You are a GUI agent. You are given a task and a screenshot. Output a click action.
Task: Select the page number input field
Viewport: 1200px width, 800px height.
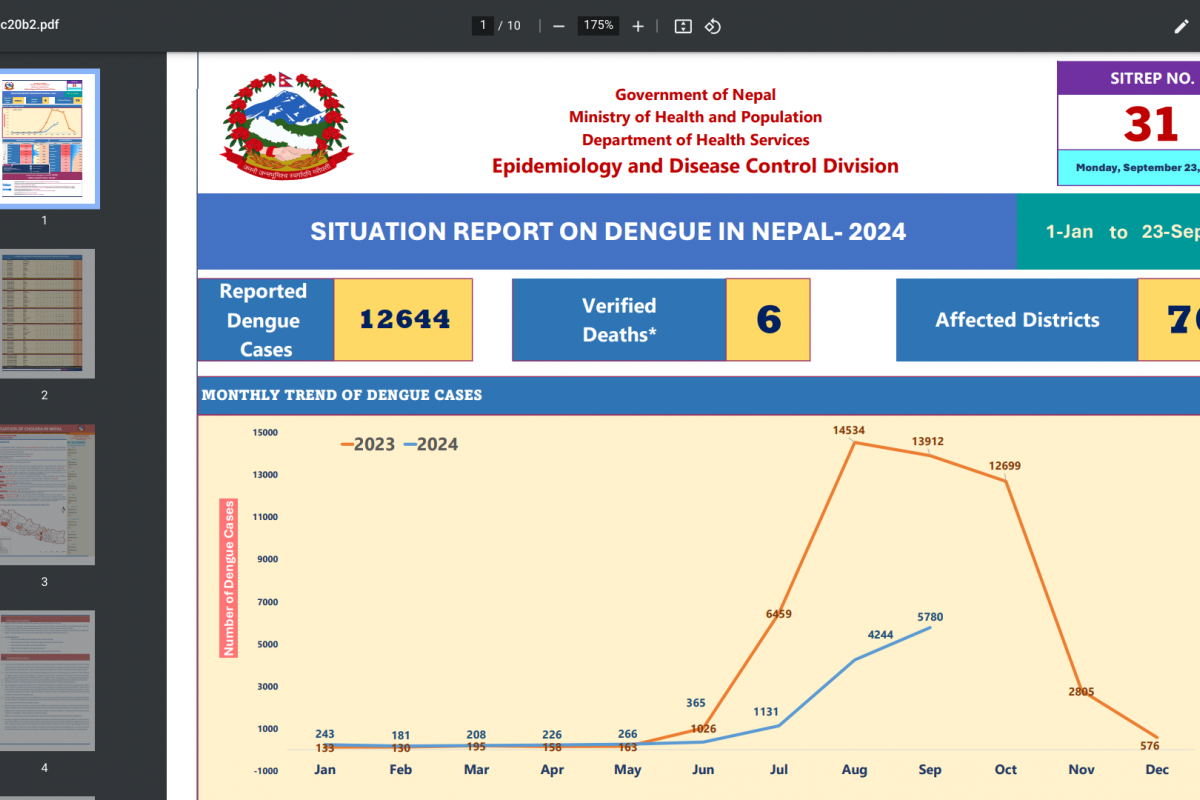click(483, 26)
